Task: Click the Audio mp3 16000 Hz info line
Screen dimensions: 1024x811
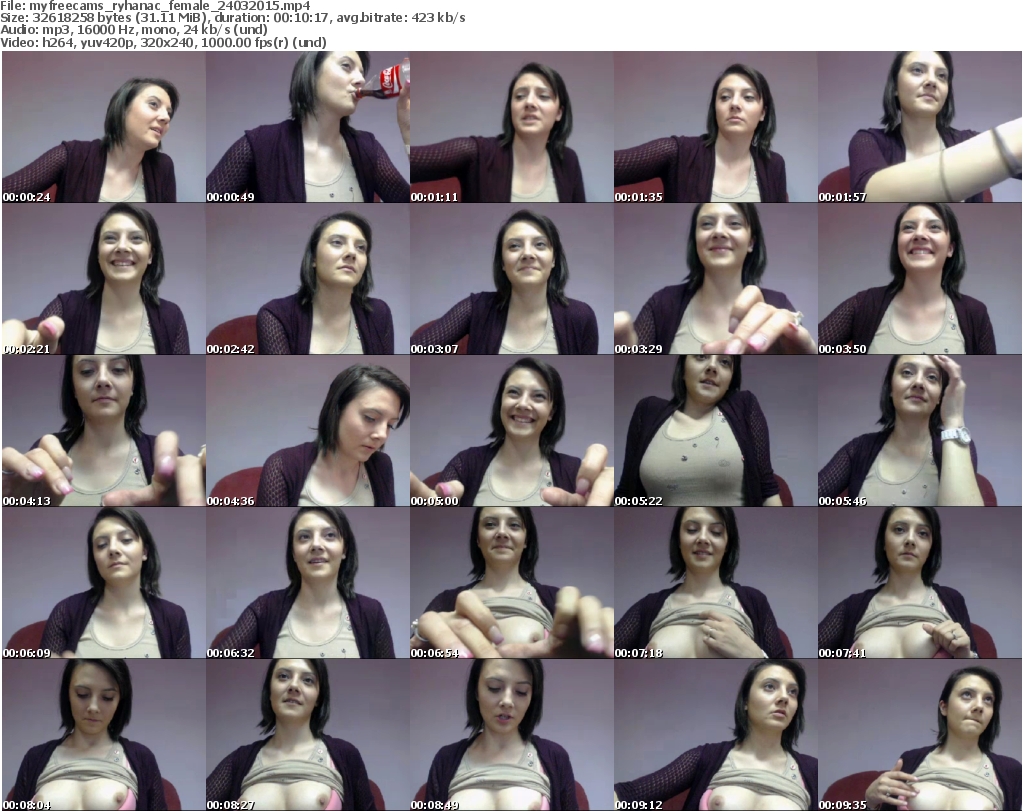Action: point(134,30)
